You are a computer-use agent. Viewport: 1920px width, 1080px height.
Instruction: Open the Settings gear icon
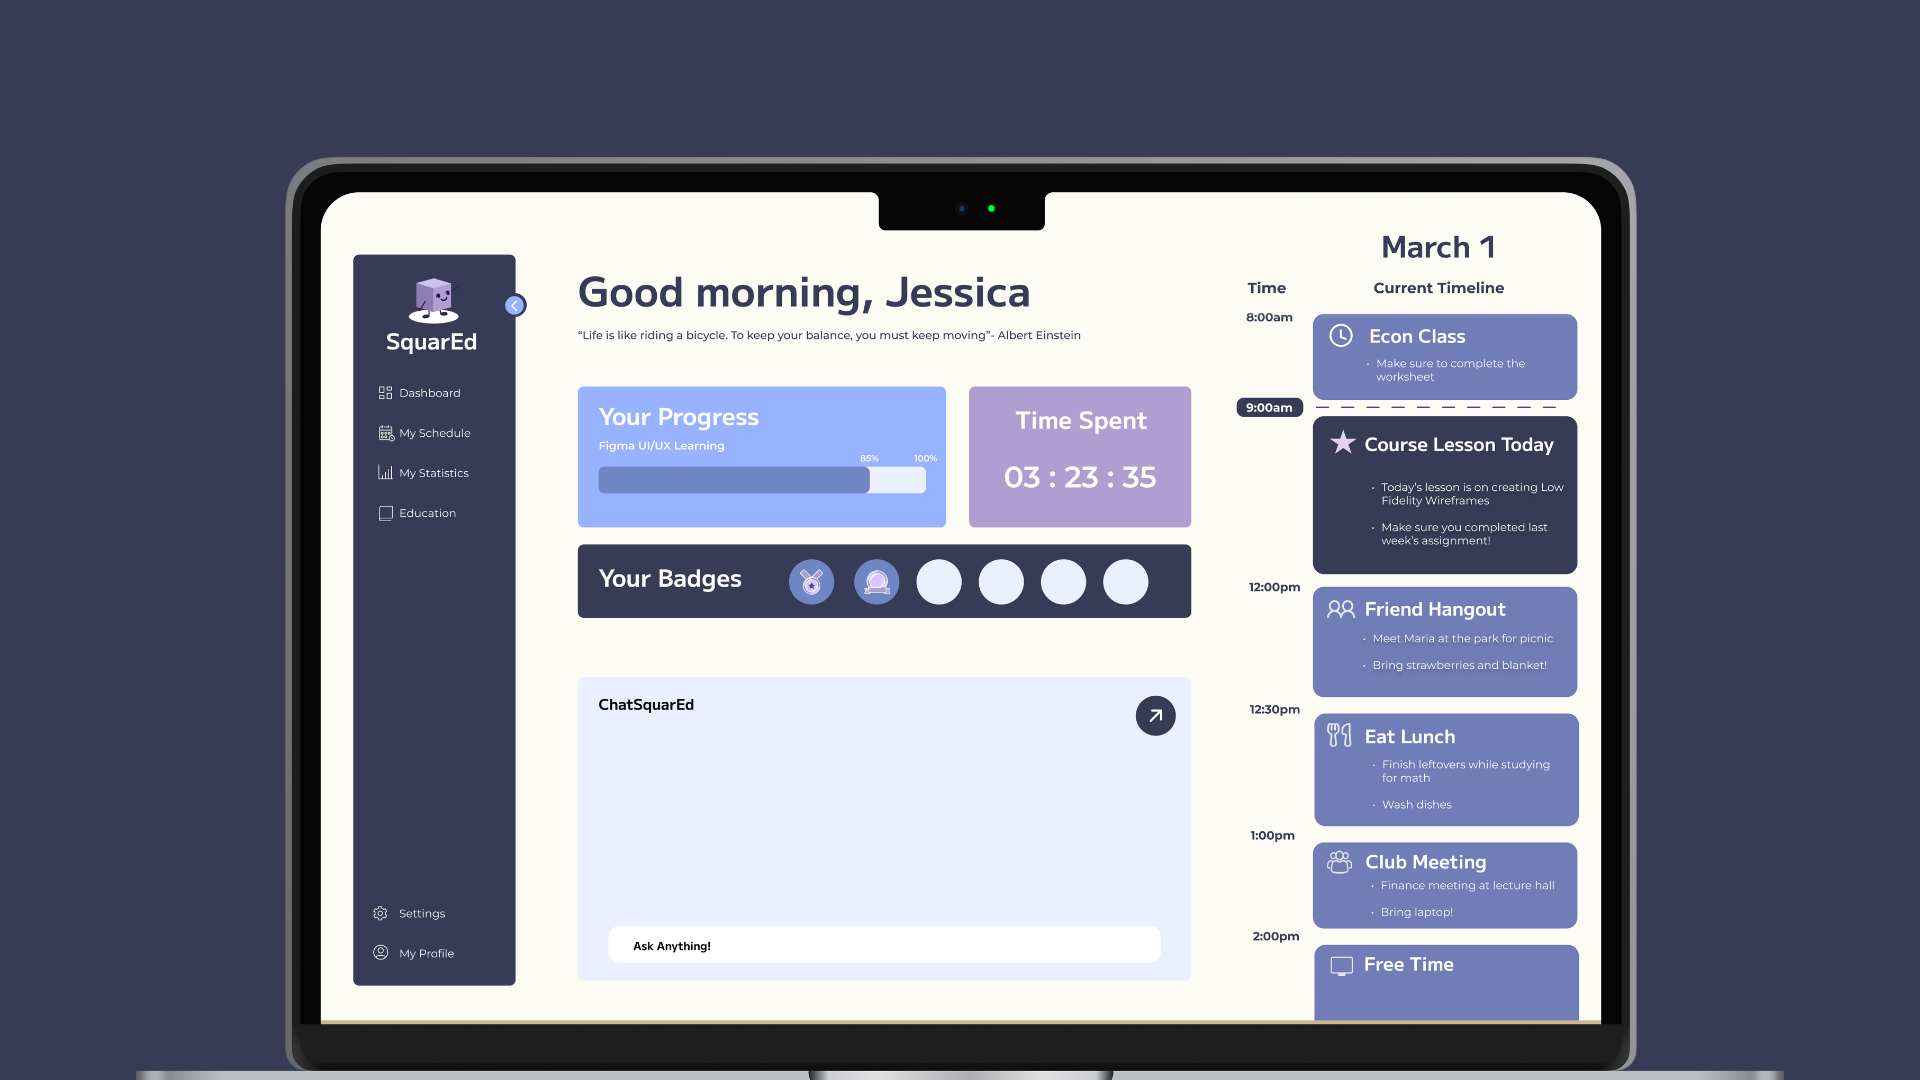(380, 913)
